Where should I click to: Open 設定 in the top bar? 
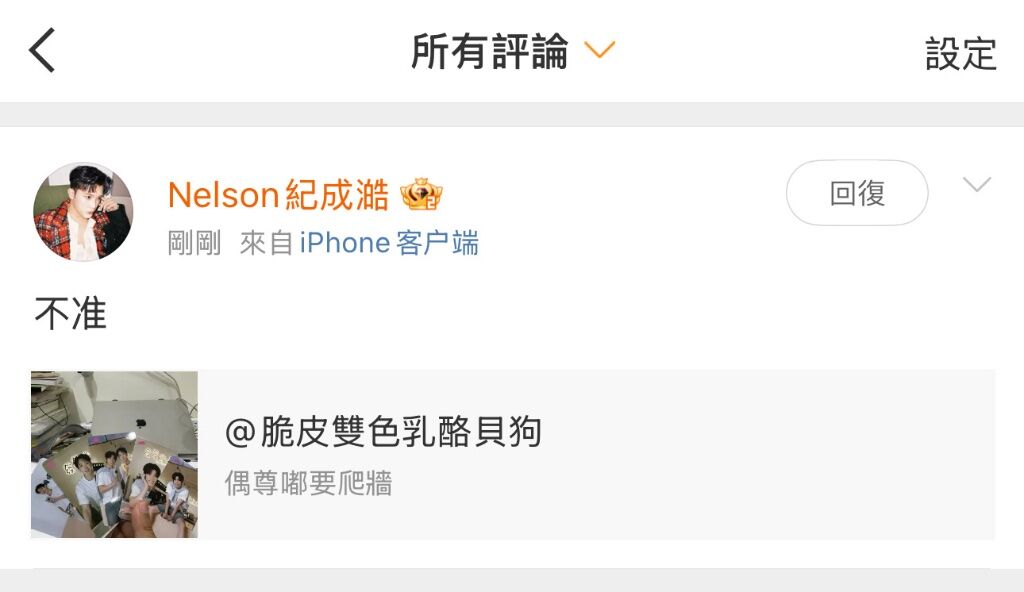pyautogui.click(x=961, y=54)
